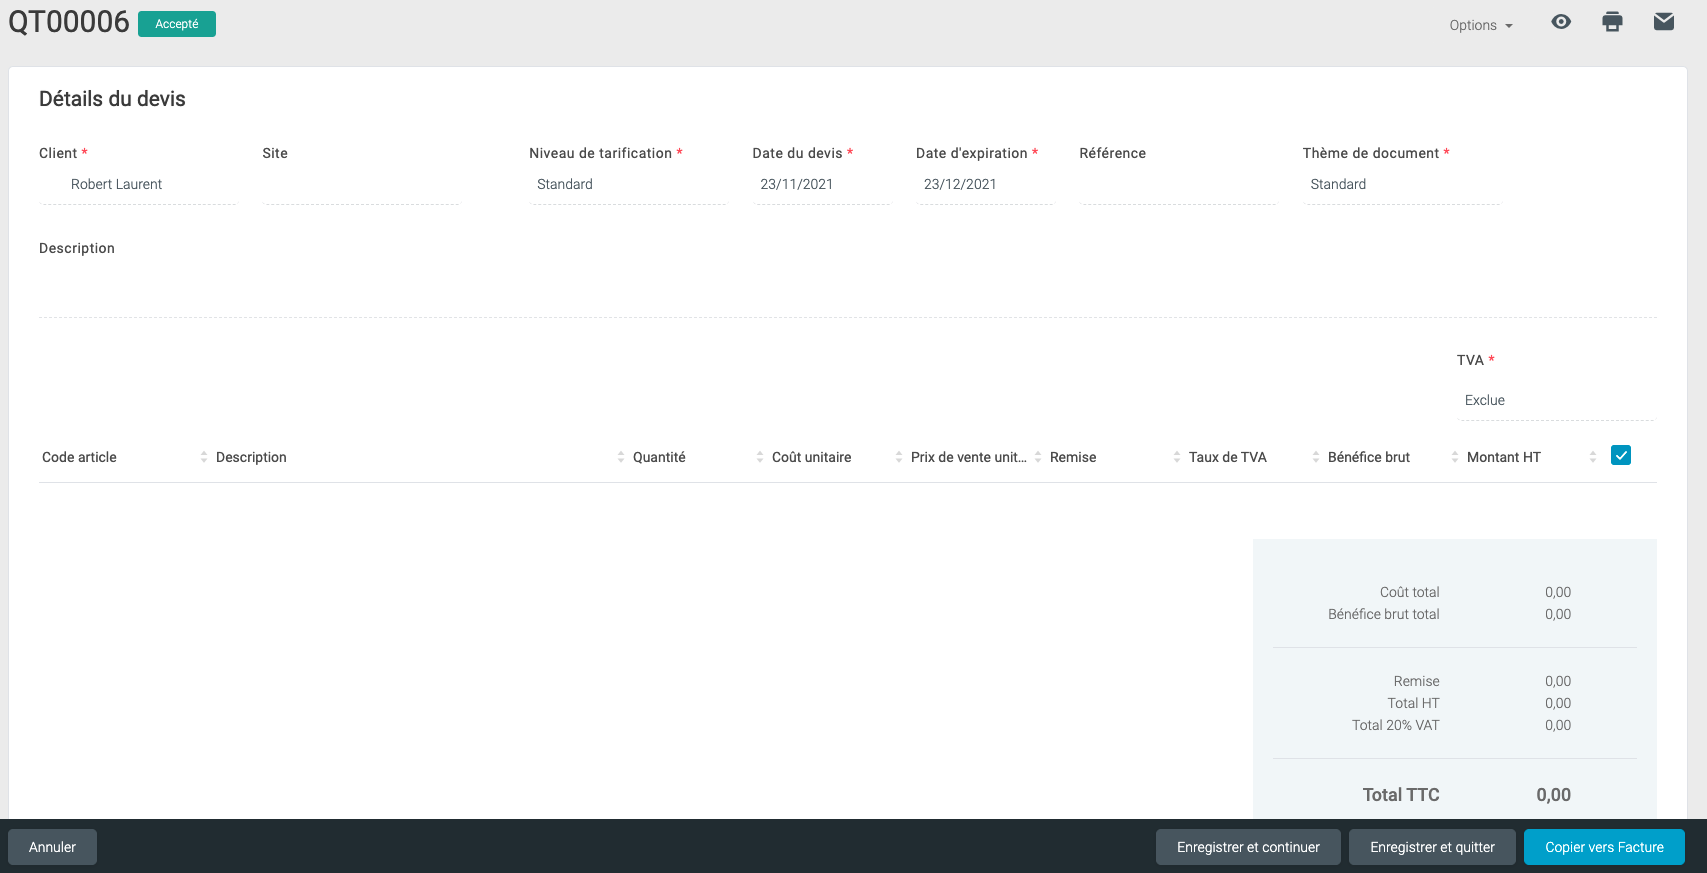This screenshot has width=1707, height=873.
Task: Open the TVA dropdown showing Exclue
Action: pyautogui.click(x=1555, y=400)
